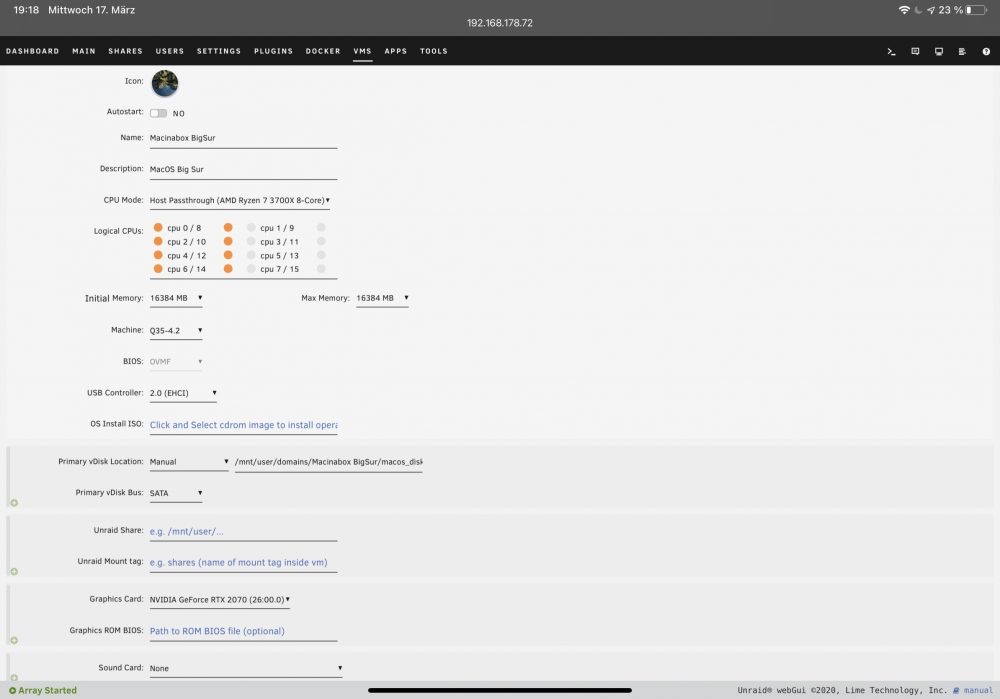Uncheck cpu 0 in cpu 0 / 8 row
Viewport: 1000px width, 699px height.
pyautogui.click(x=158, y=228)
